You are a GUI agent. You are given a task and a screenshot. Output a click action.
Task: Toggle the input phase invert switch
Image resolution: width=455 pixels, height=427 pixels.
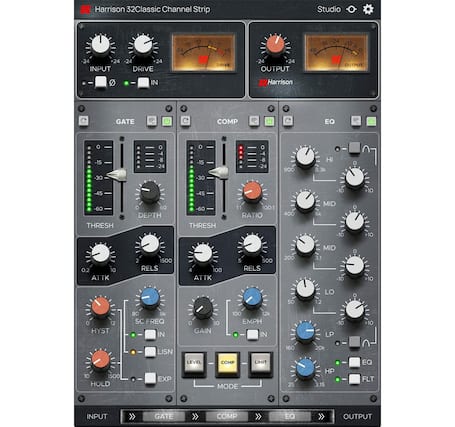[101, 82]
